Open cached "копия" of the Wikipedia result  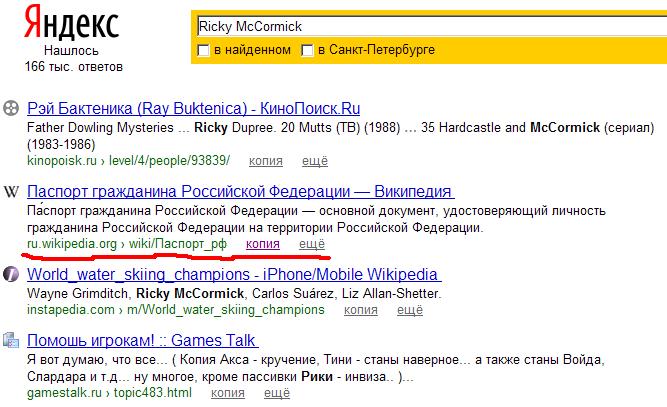pyautogui.click(x=263, y=243)
